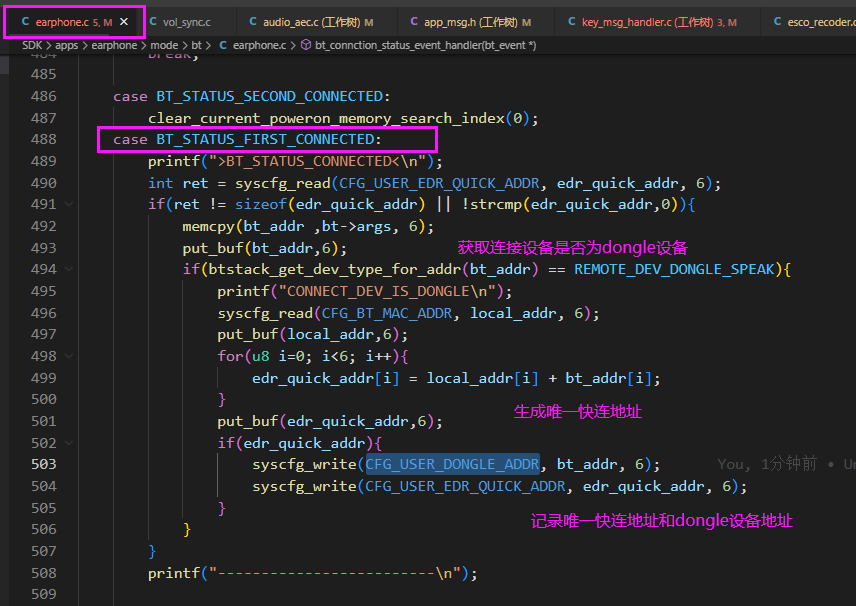Click CFG_BT_MAC_ADDR on line 496
The height and width of the screenshot is (606, 856).
[x=387, y=313]
